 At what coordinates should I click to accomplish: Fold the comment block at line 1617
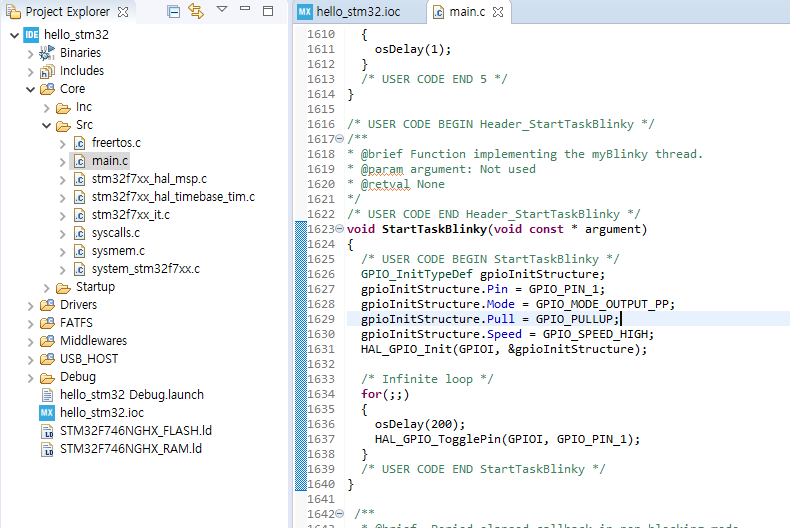(x=340, y=139)
